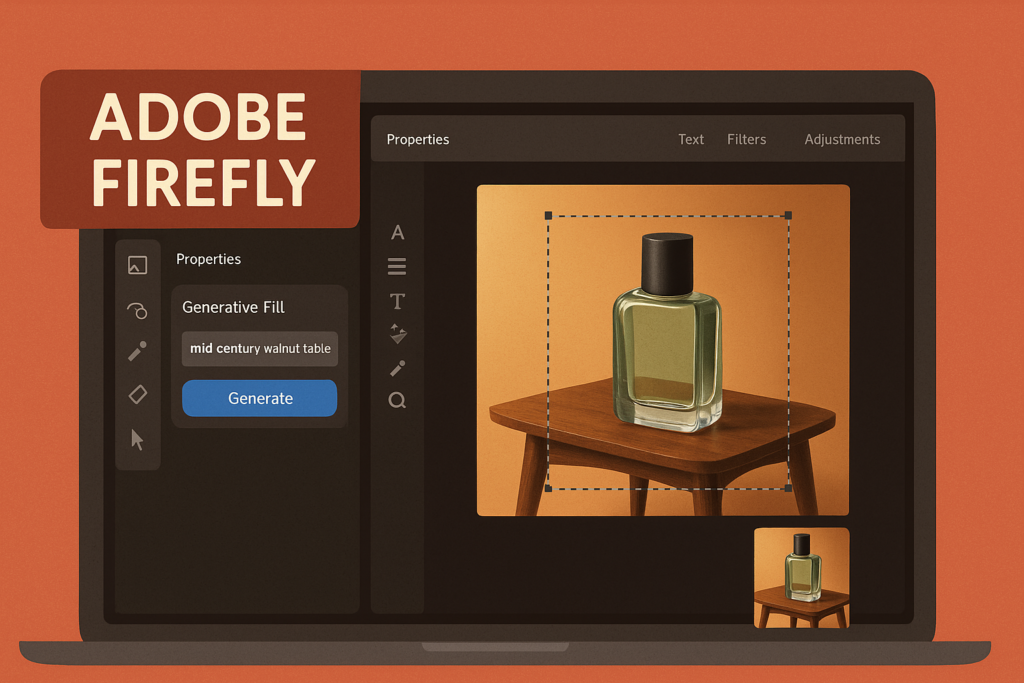1024x683 pixels.
Task: Click the image icon in the left toolbar
Action: click(x=138, y=265)
